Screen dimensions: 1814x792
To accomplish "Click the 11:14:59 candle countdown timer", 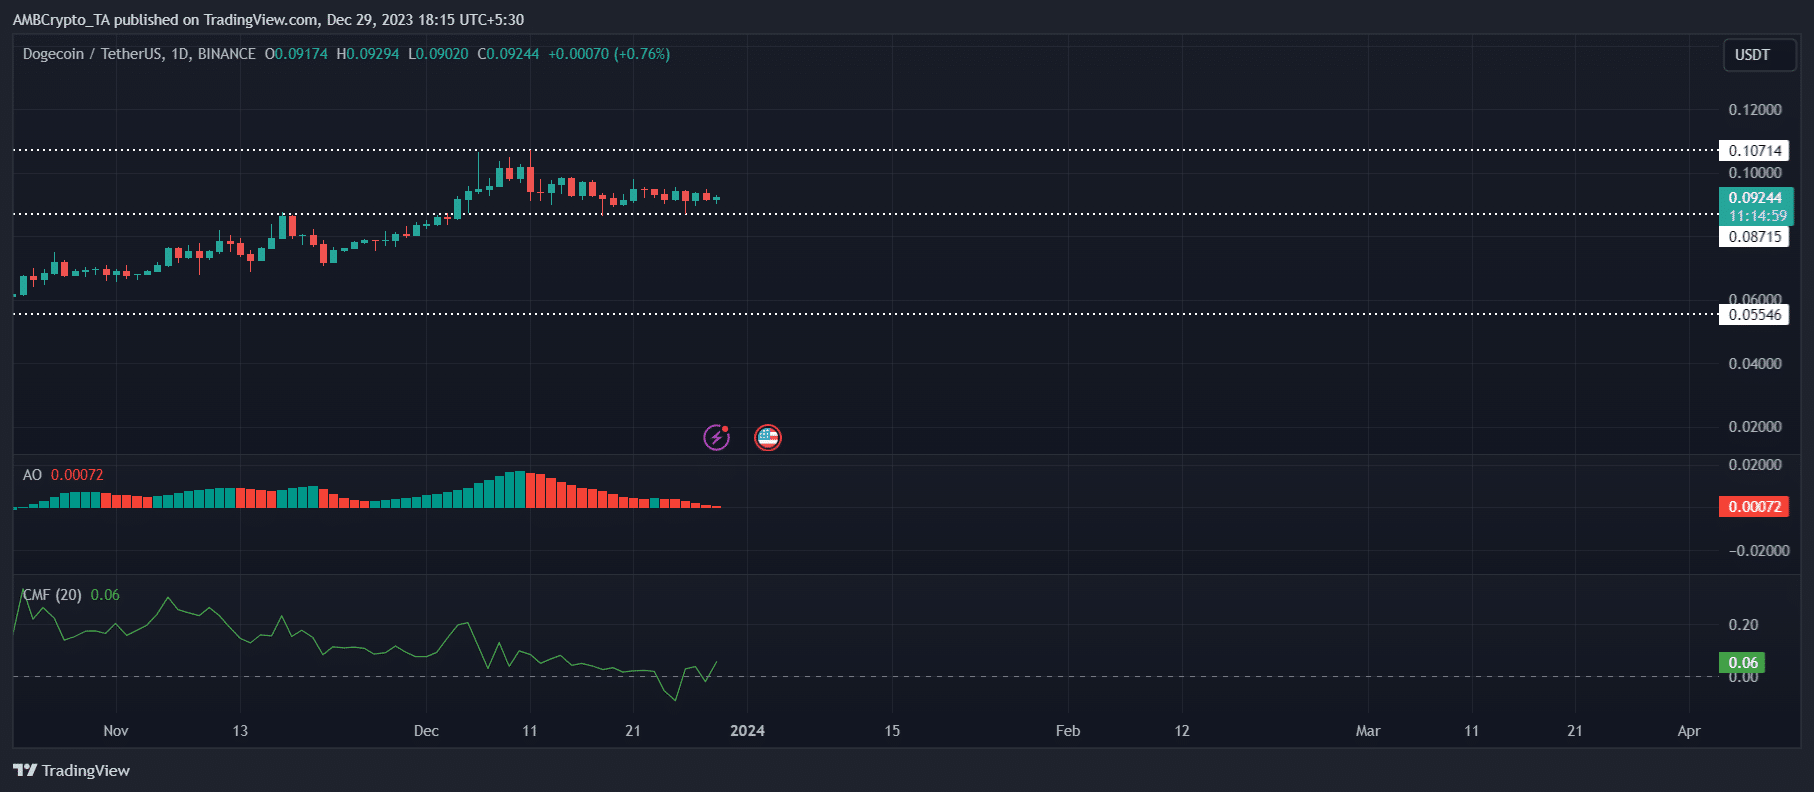I will pos(1757,216).
